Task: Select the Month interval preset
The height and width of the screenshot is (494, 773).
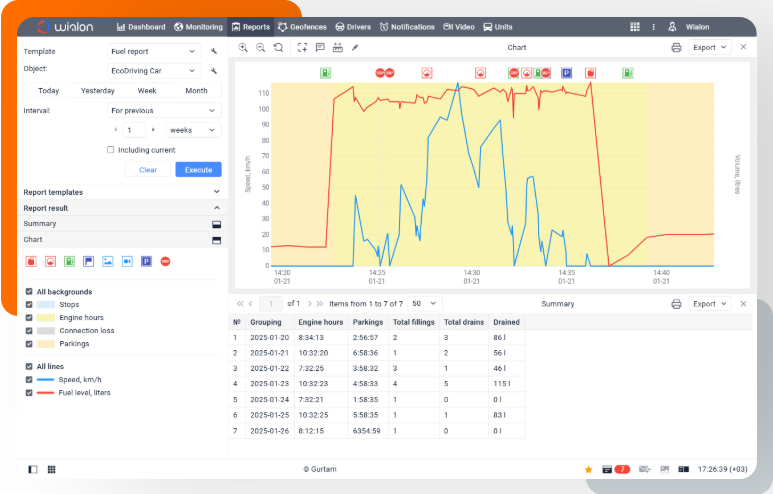Action: (196, 91)
